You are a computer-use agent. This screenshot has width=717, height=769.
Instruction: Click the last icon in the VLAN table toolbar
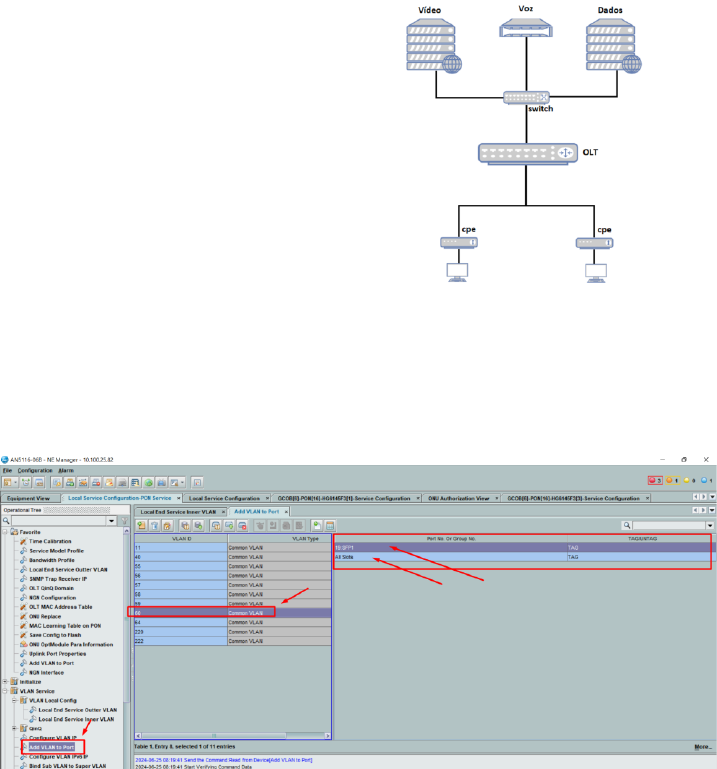pyautogui.click(x=329, y=525)
